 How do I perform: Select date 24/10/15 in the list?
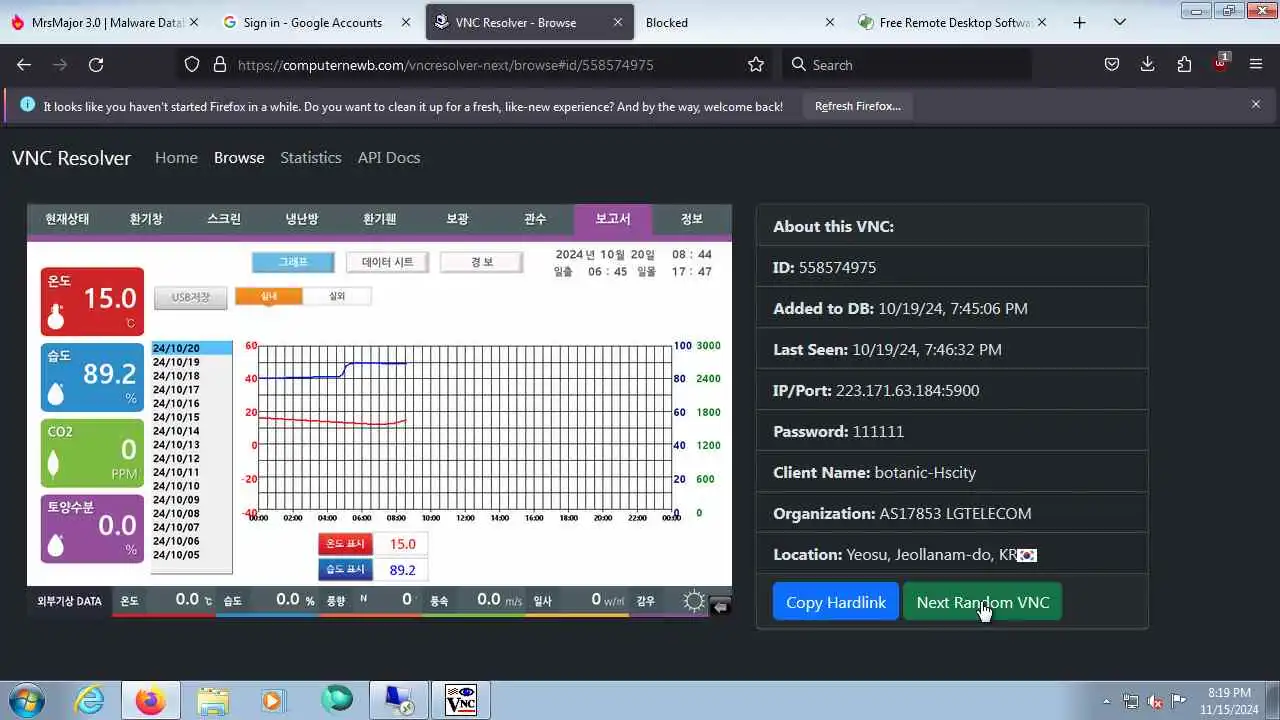pos(190,417)
